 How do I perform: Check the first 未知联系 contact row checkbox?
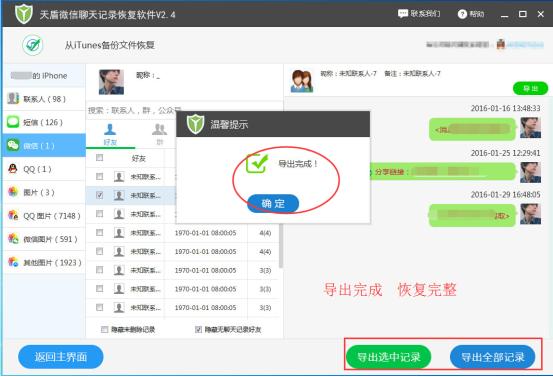pos(99,176)
